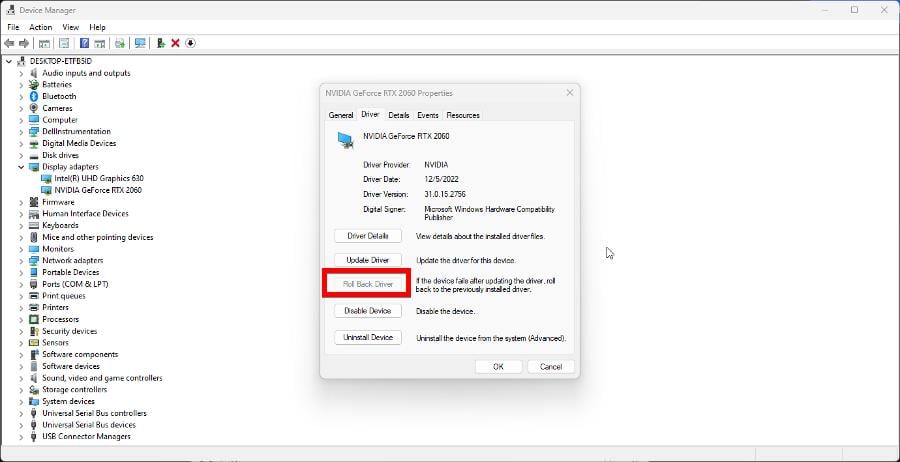Expand the Human Interface Devices node
Viewport: 900px width, 462px height.
tap(21, 213)
